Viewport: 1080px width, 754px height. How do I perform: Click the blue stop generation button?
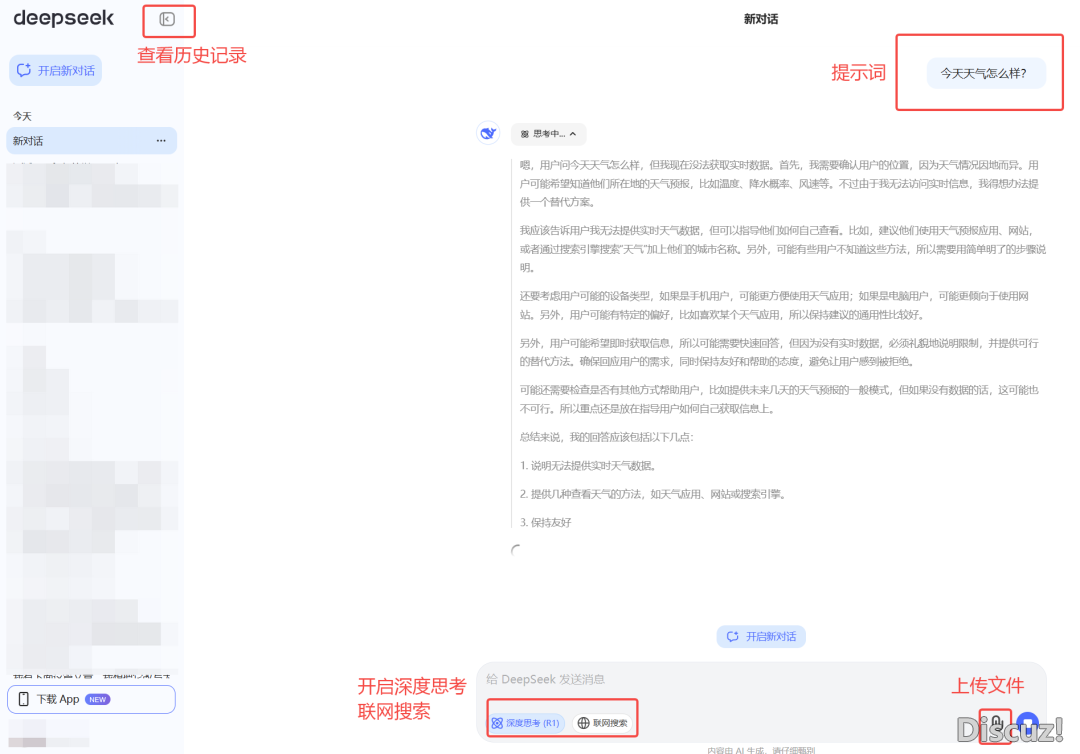pos(1028,724)
